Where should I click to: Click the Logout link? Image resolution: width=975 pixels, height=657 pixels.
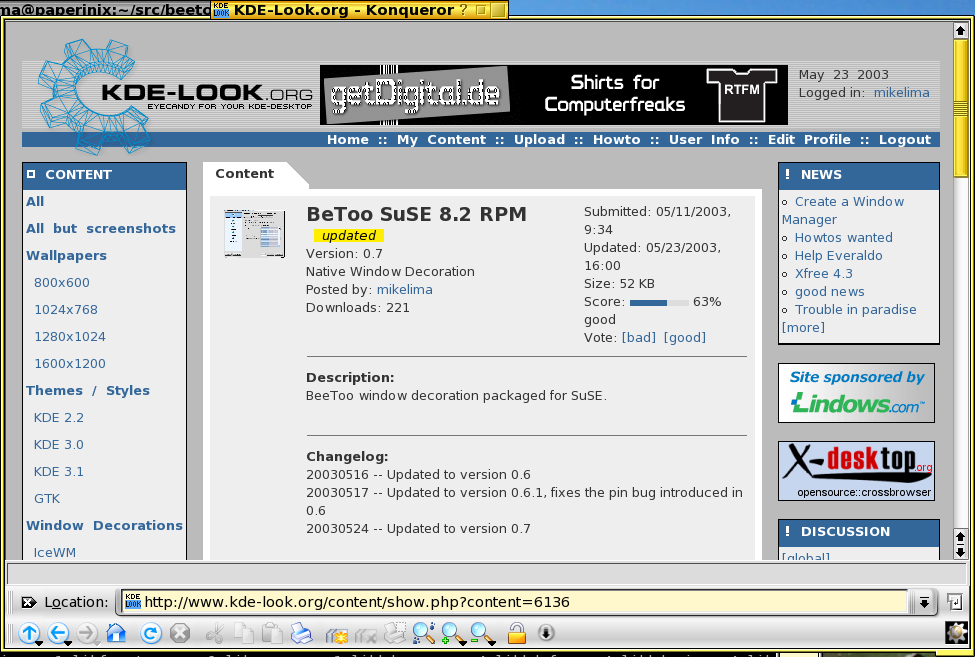(x=905, y=140)
